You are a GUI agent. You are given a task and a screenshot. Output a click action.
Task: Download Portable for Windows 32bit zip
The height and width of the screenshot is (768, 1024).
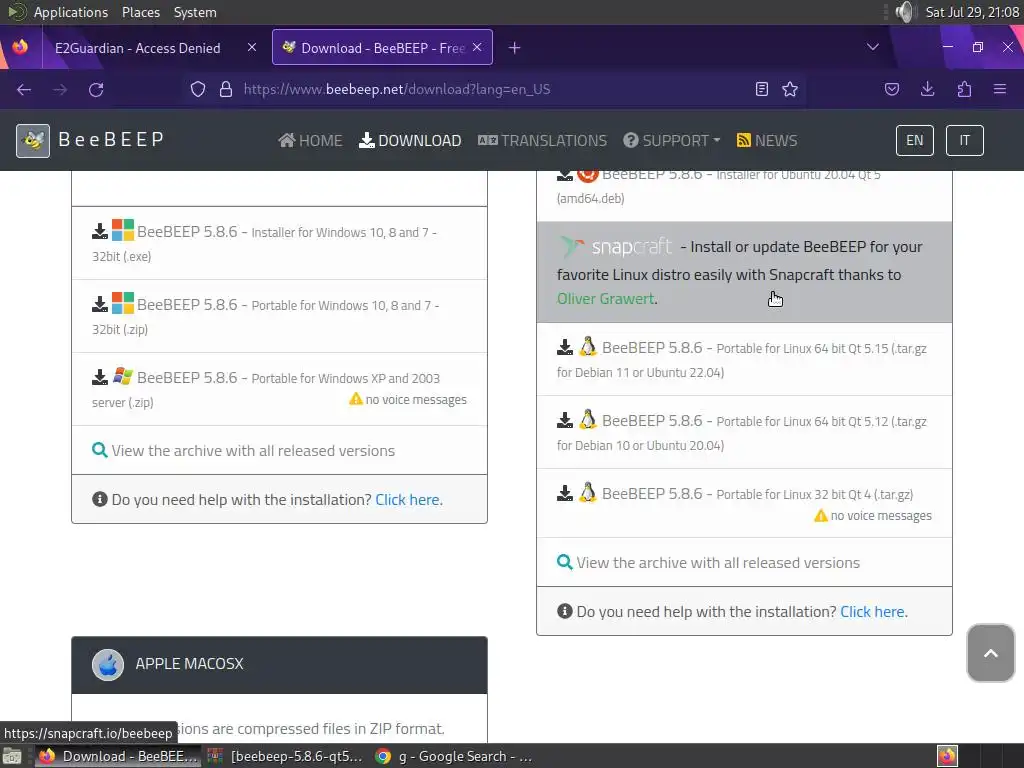pyautogui.click(x=279, y=316)
